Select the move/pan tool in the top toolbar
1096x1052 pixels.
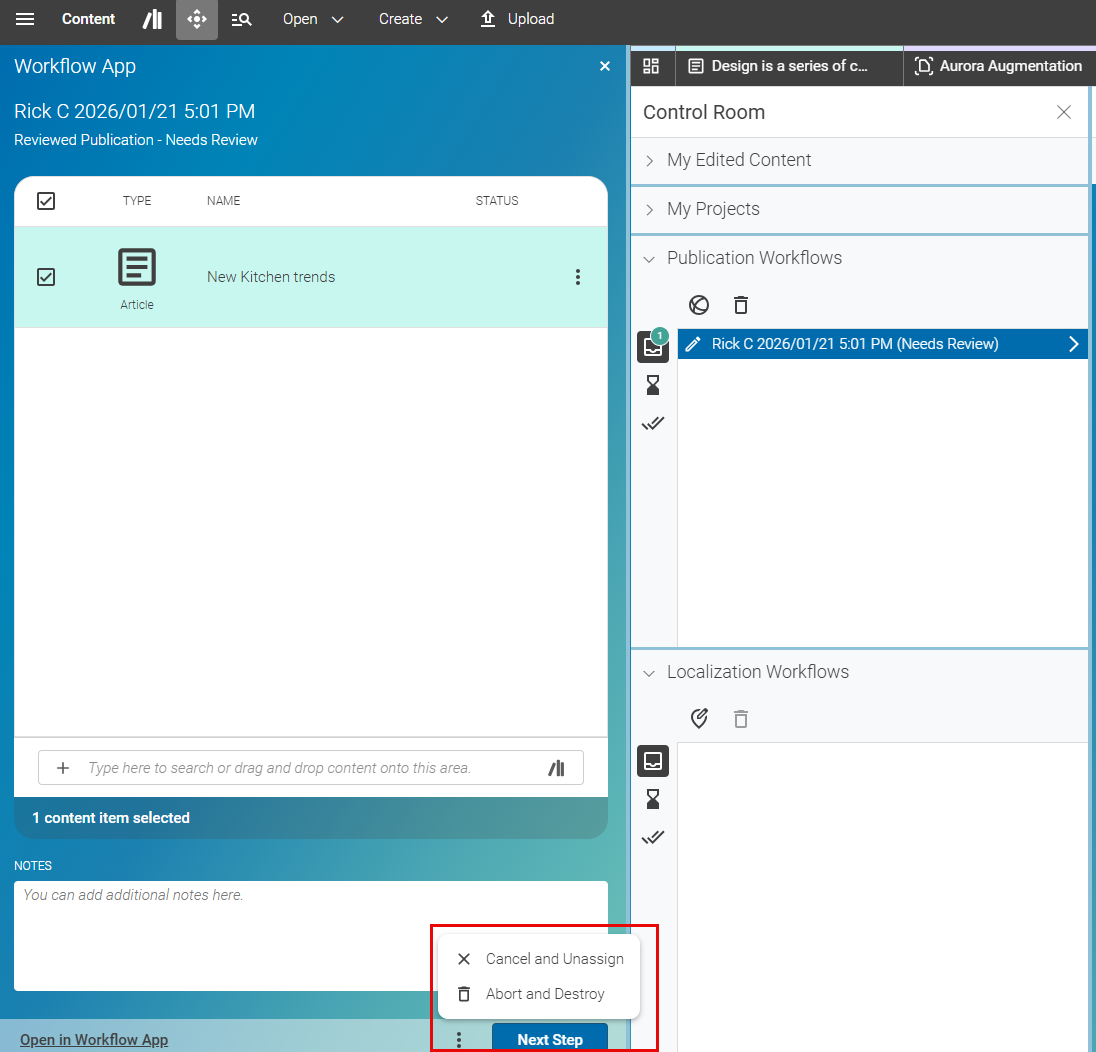(x=196, y=19)
